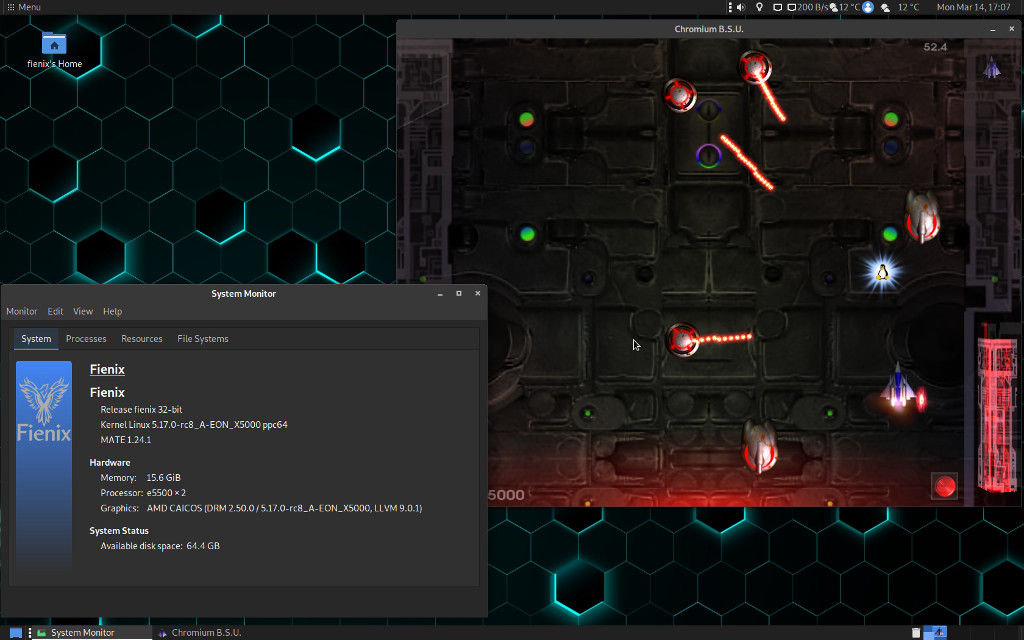The height and width of the screenshot is (640, 1024).
Task: Click the underlined Fienix heading link
Action: 107,370
